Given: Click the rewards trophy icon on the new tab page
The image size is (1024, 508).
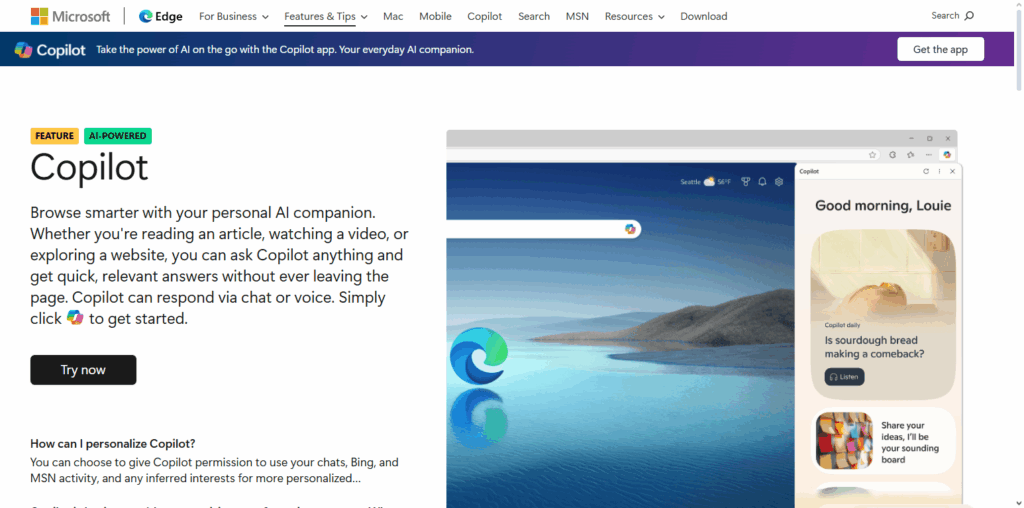Looking at the screenshot, I should click(x=746, y=182).
